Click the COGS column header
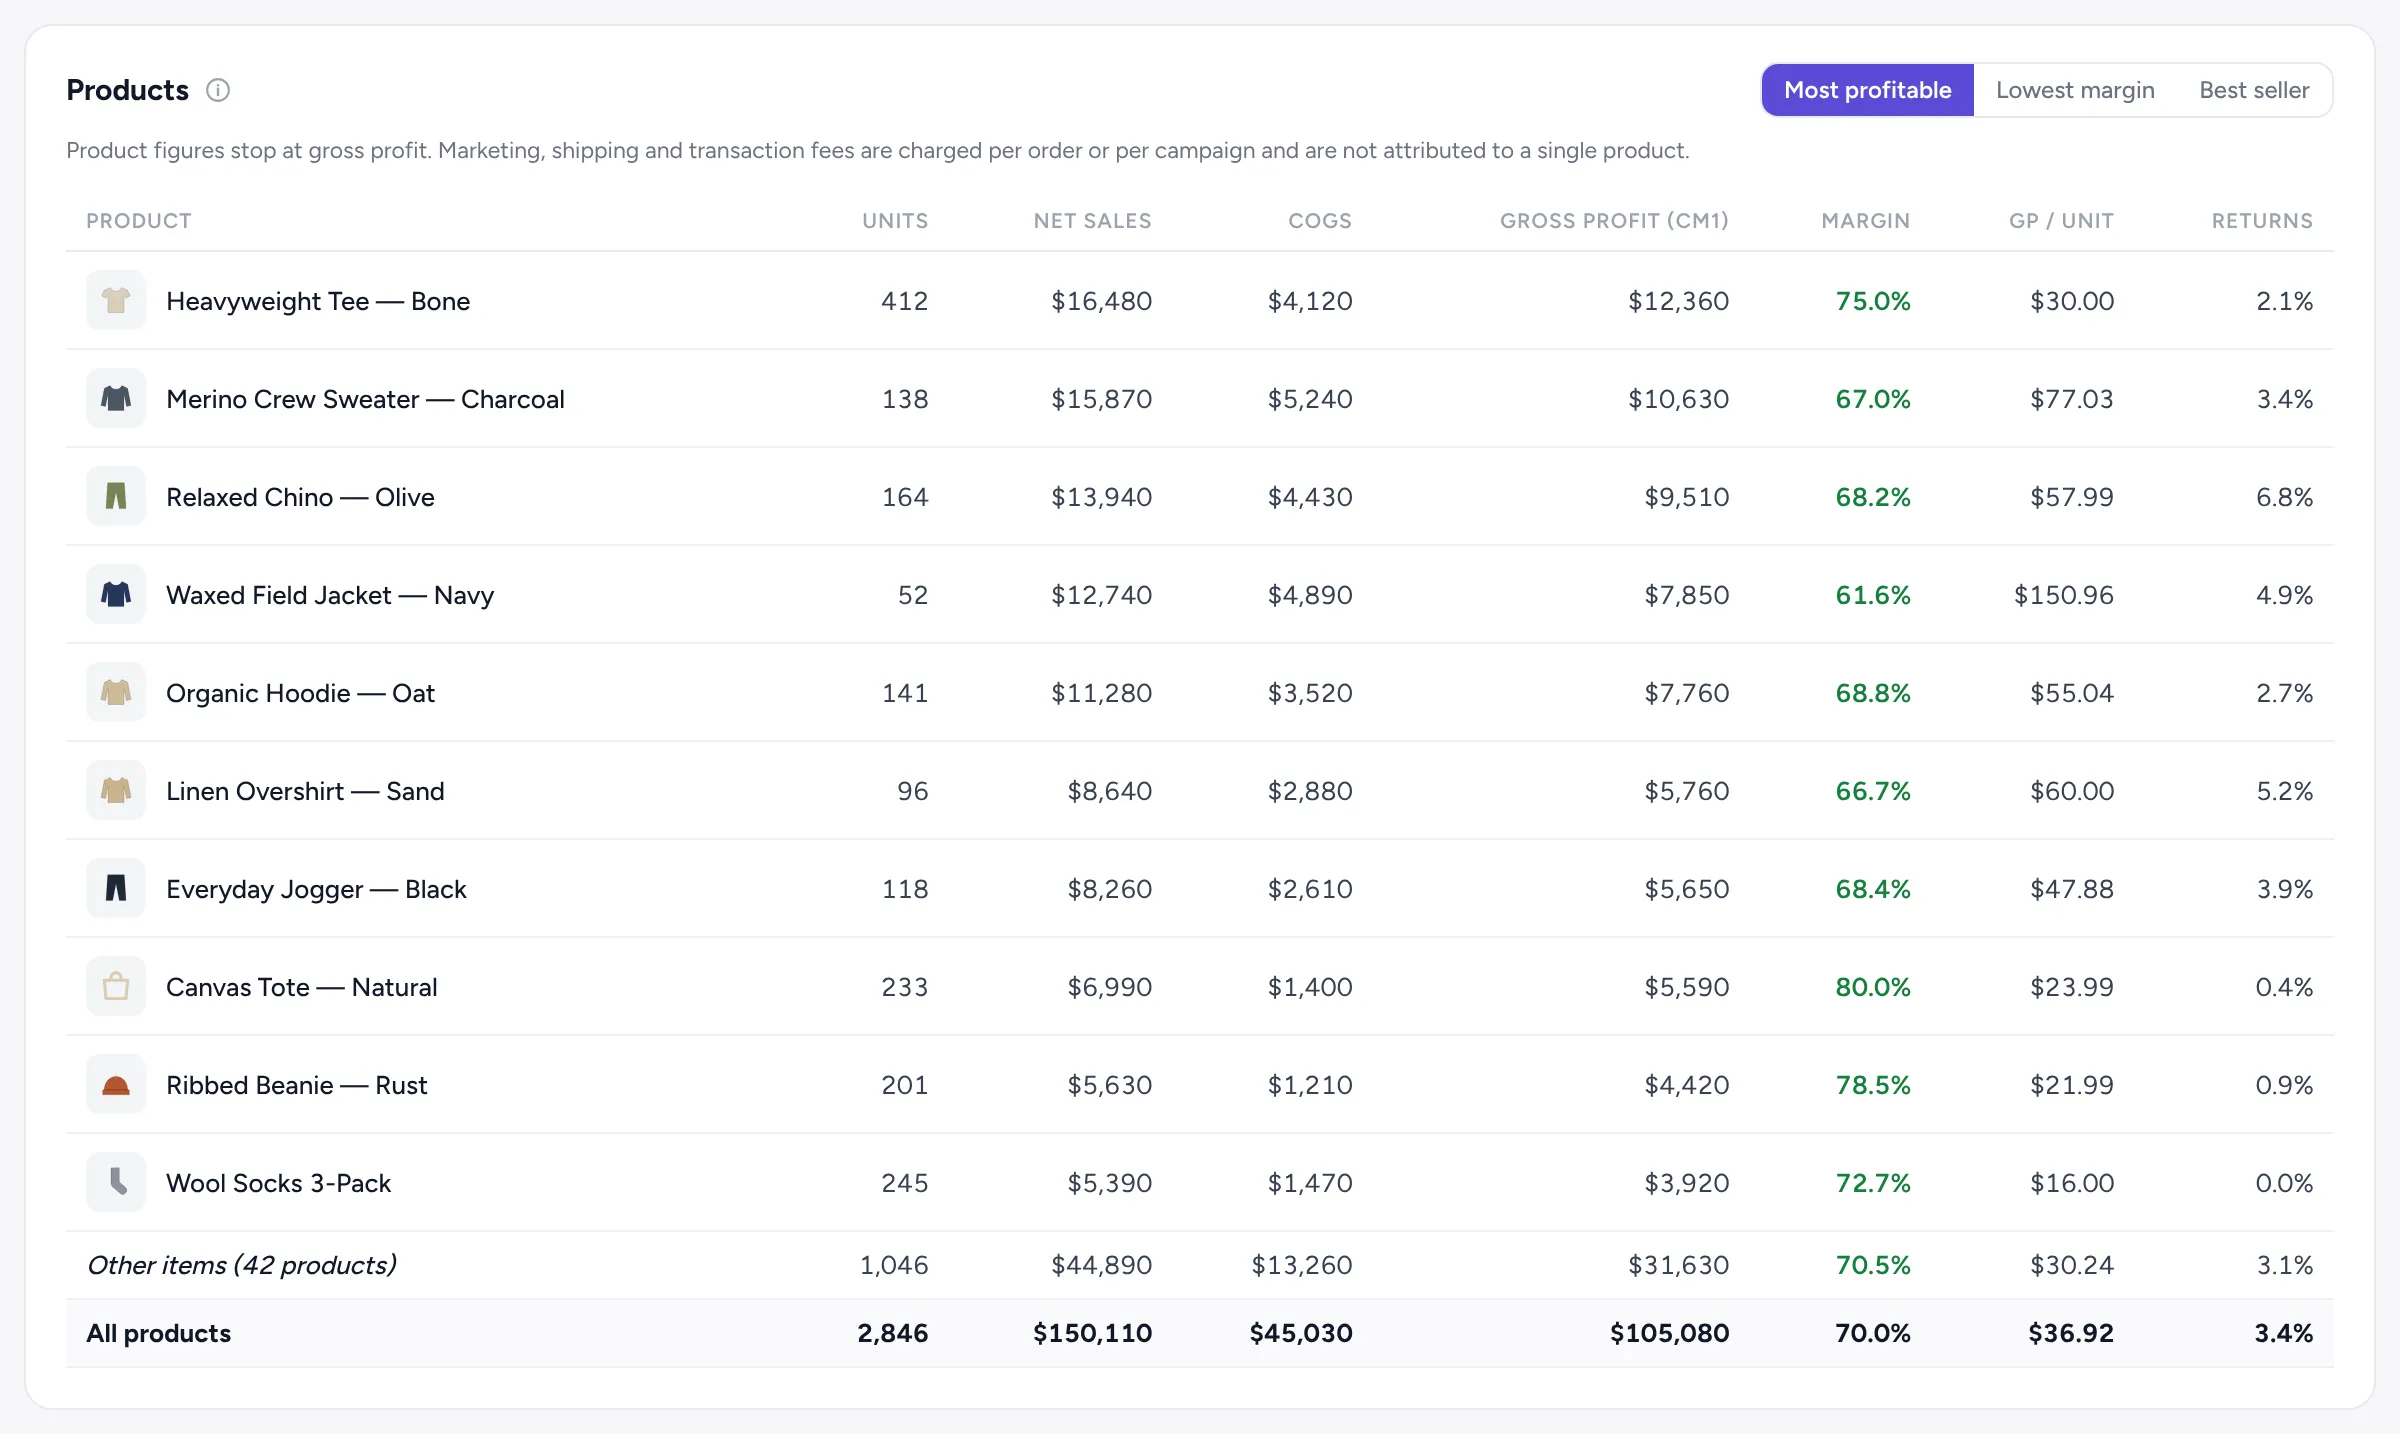This screenshot has width=2400, height=1434. 1320,220
